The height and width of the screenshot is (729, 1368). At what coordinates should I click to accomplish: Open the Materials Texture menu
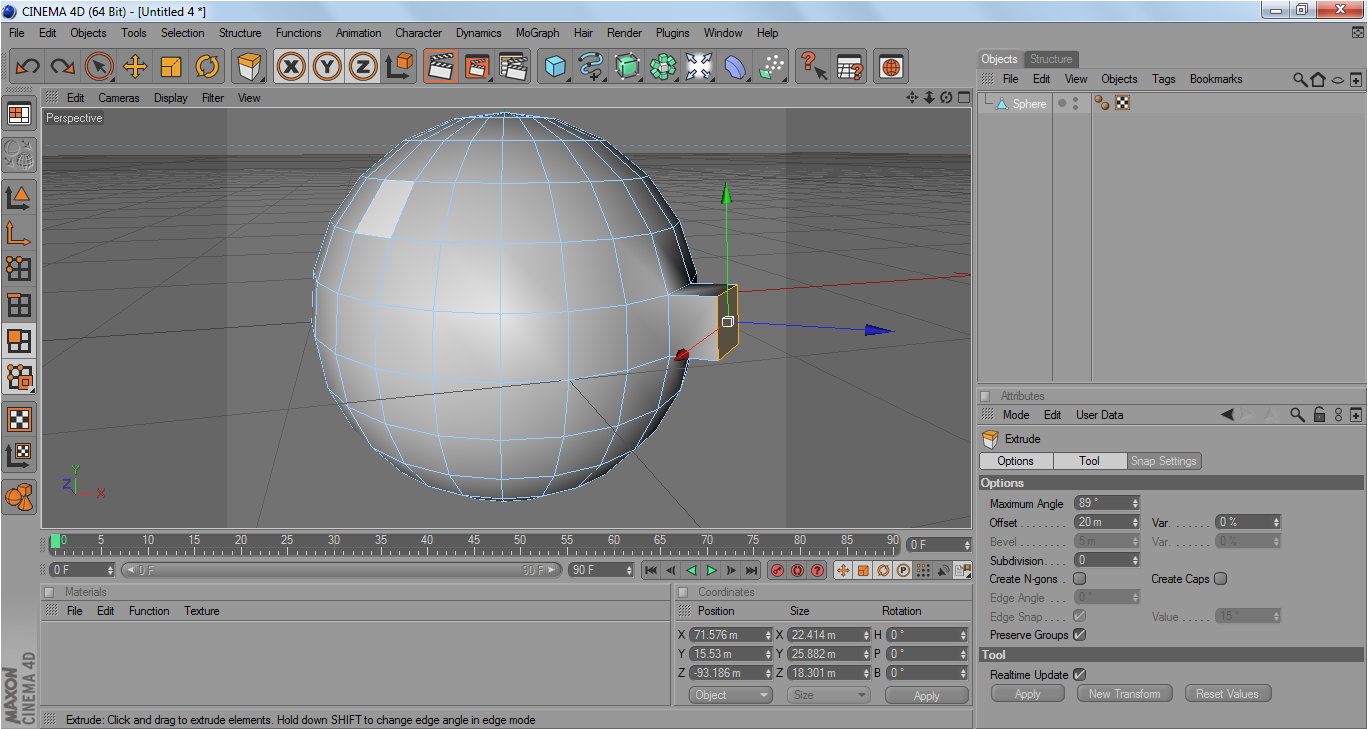tap(202, 611)
